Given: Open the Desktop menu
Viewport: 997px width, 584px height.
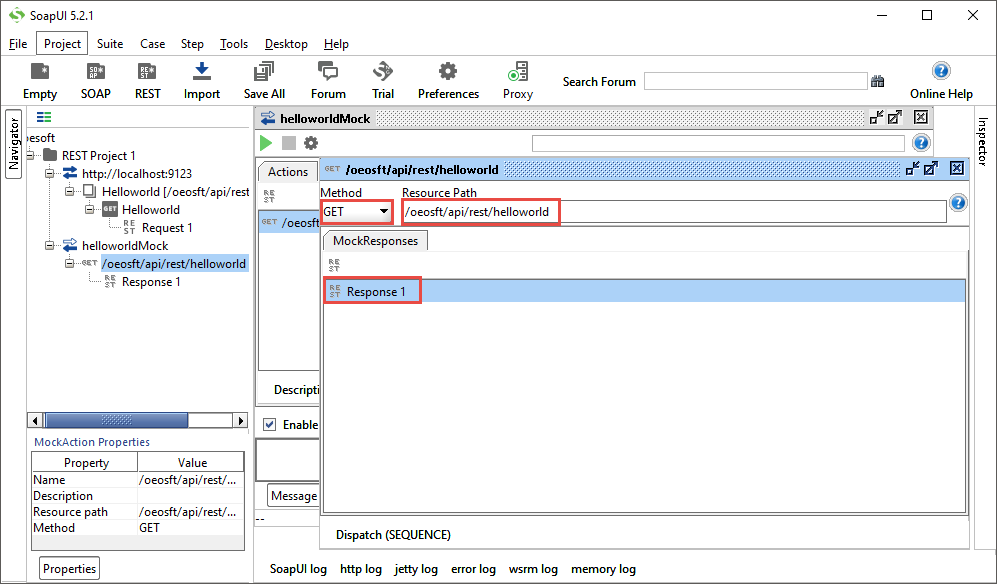Looking at the screenshot, I should [x=286, y=44].
